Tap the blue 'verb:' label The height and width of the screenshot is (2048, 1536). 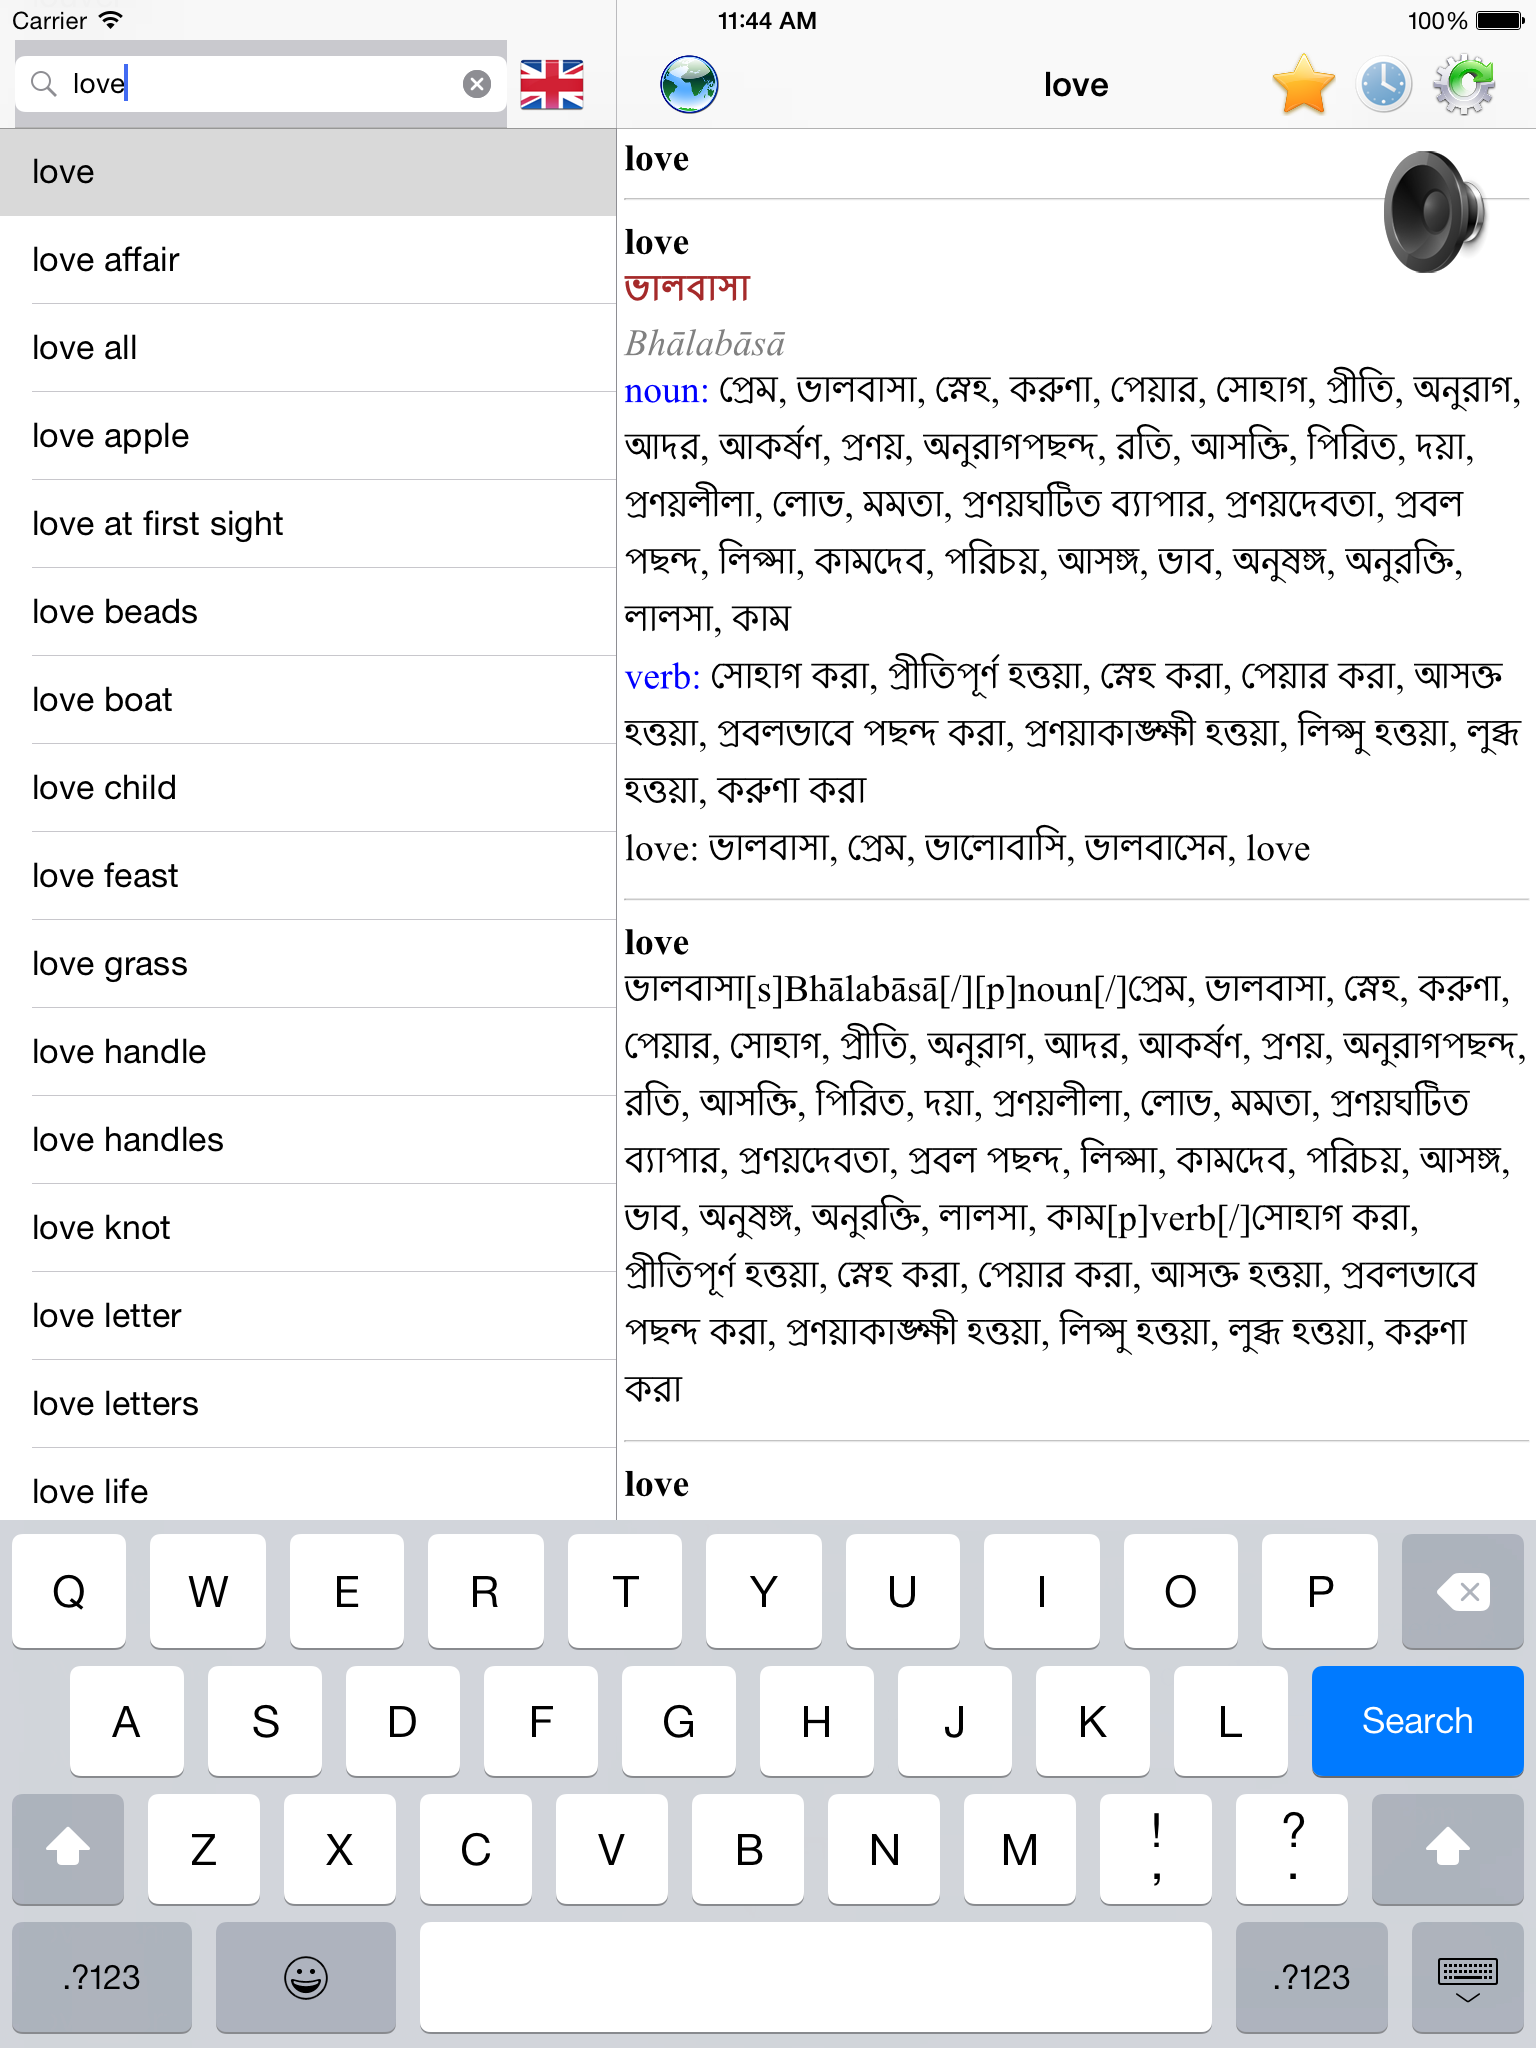click(x=662, y=677)
